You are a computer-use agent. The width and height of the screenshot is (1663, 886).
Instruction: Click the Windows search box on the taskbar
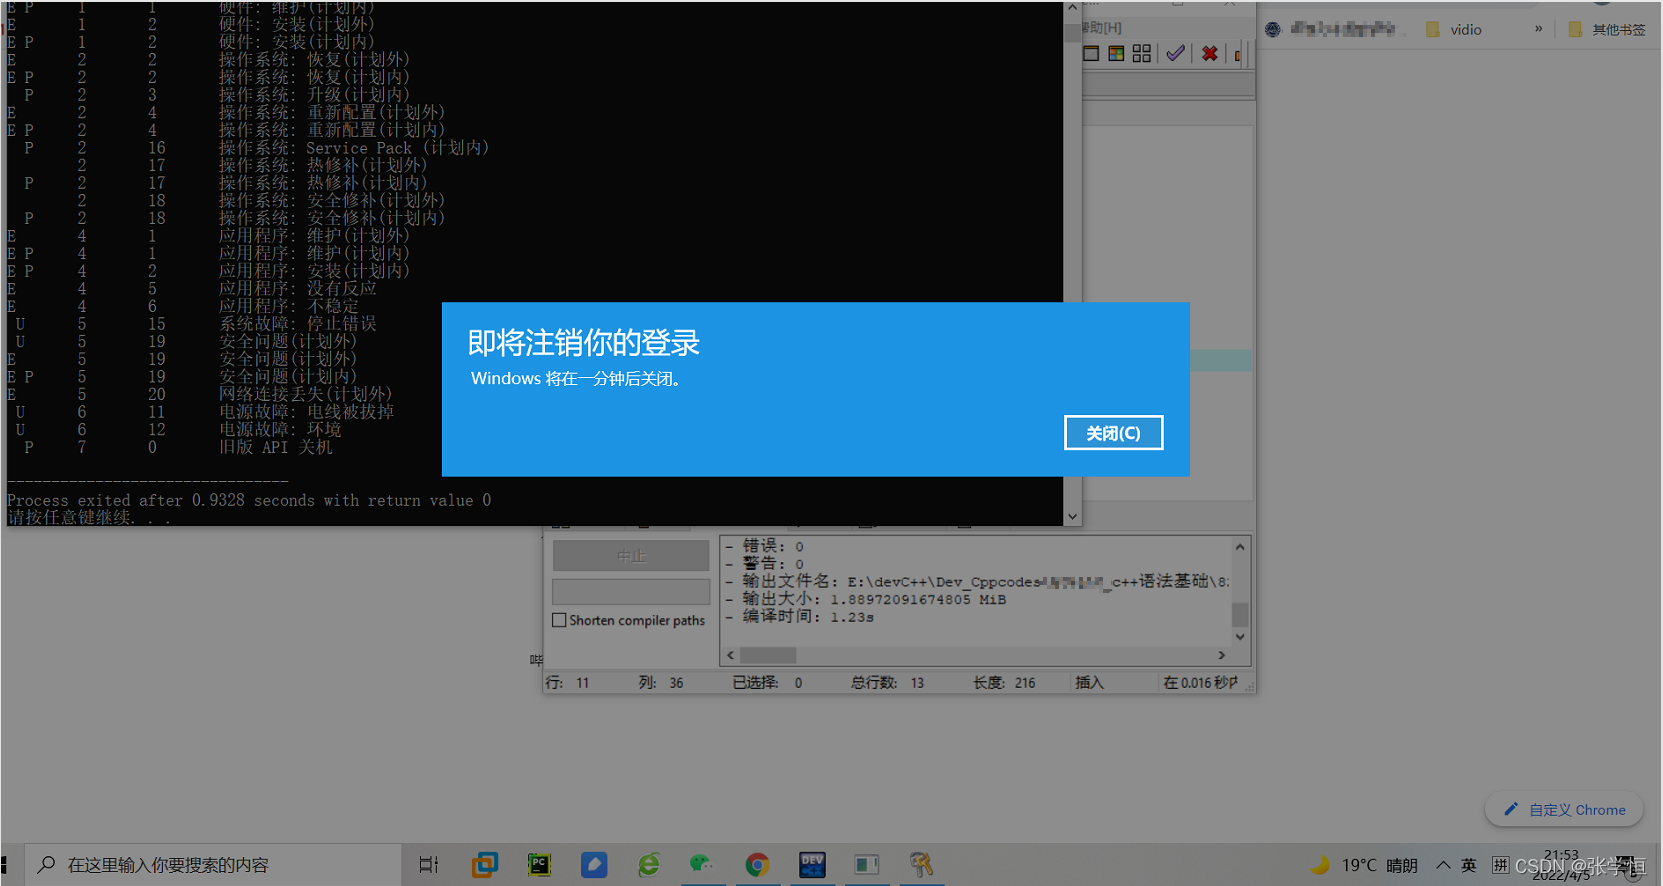tap(215, 865)
